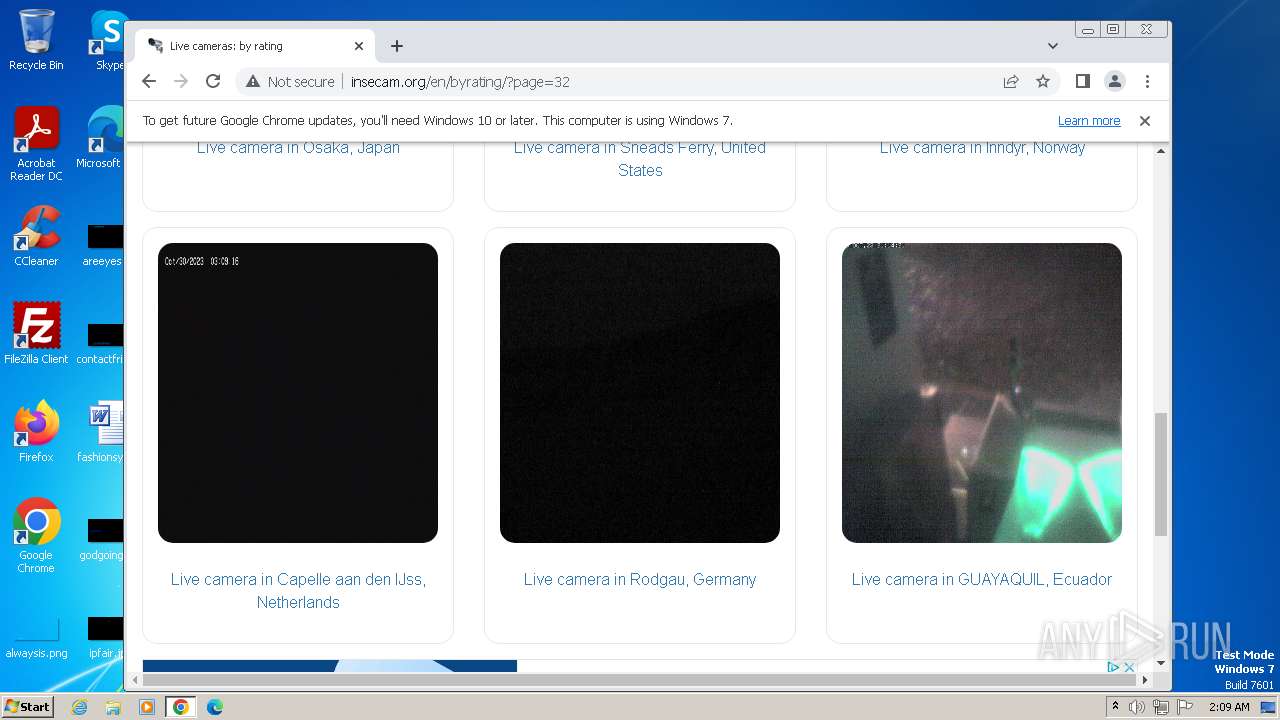Open the Learn more link
The height and width of the screenshot is (720, 1280).
[x=1089, y=121]
